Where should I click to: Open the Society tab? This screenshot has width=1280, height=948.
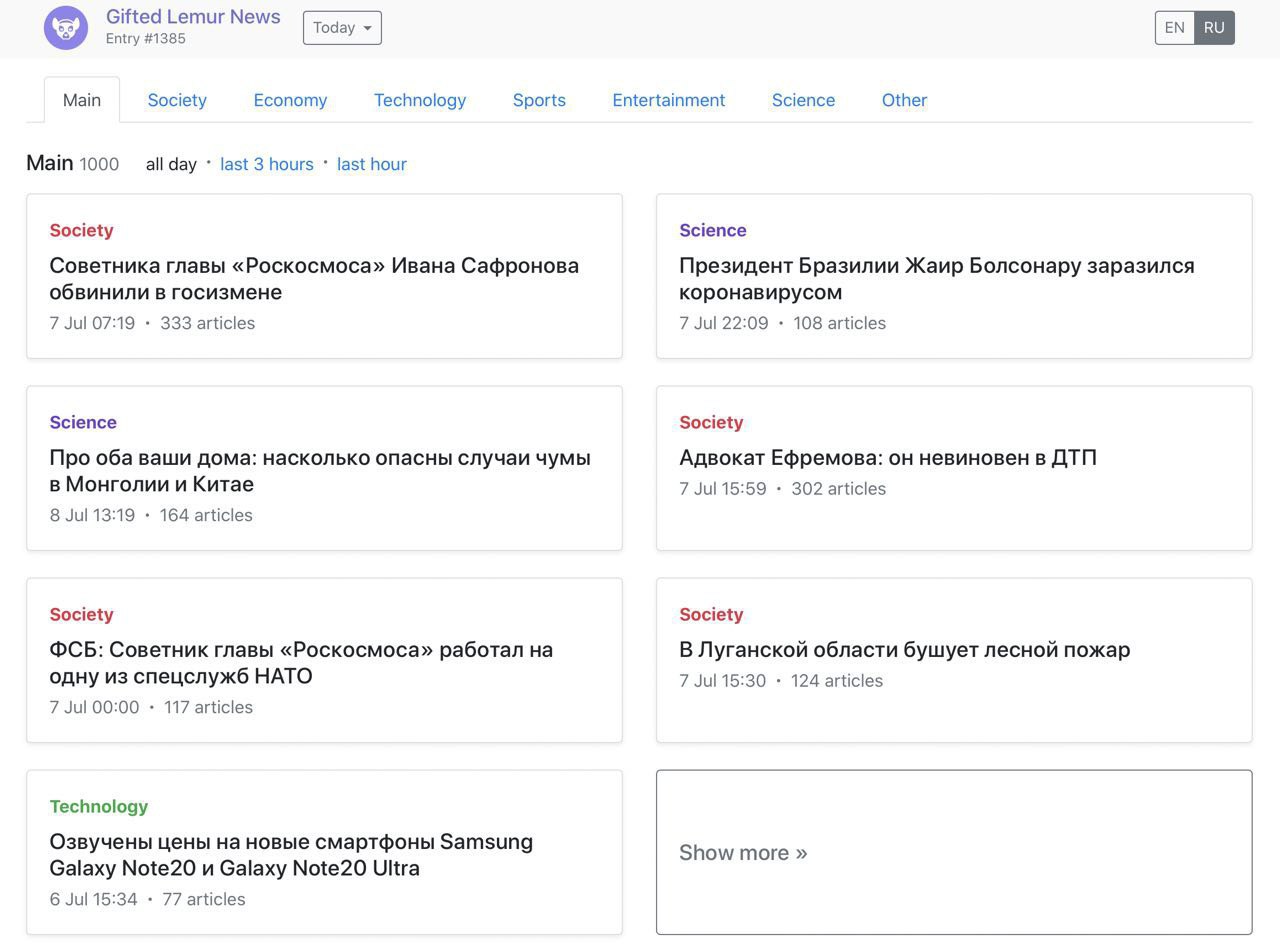point(177,100)
